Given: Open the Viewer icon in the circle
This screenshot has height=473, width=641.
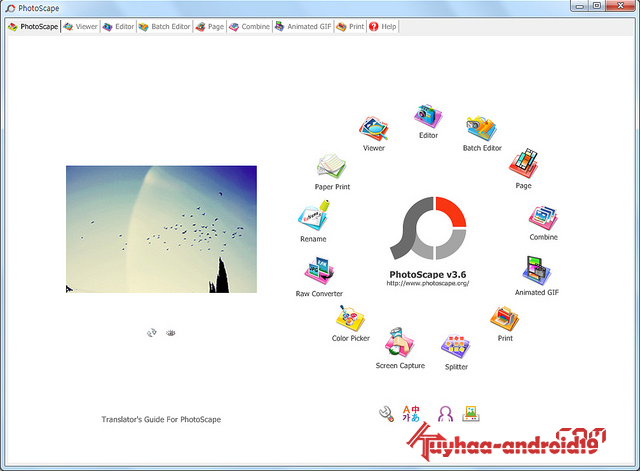Looking at the screenshot, I should [374, 129].
